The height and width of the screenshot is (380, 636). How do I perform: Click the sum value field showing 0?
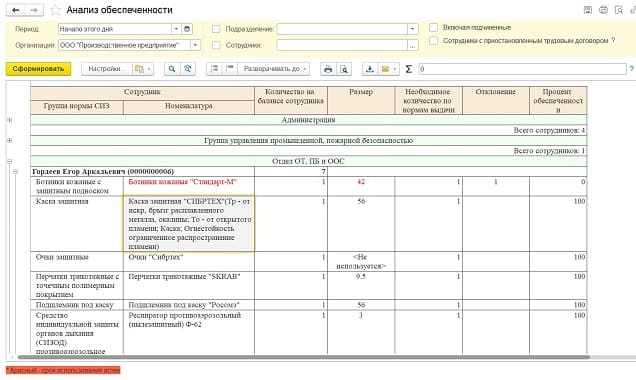[x=522, y=69]
